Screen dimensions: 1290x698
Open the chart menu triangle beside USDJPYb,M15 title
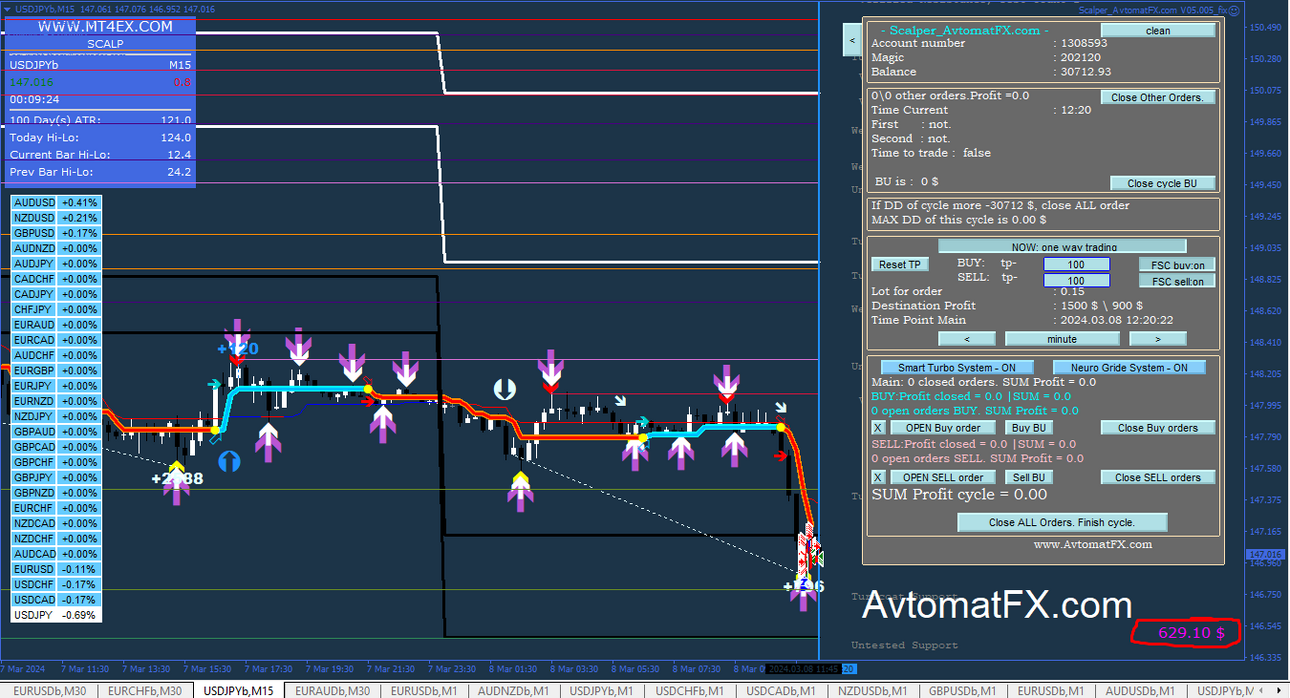(x=7, y=8)
